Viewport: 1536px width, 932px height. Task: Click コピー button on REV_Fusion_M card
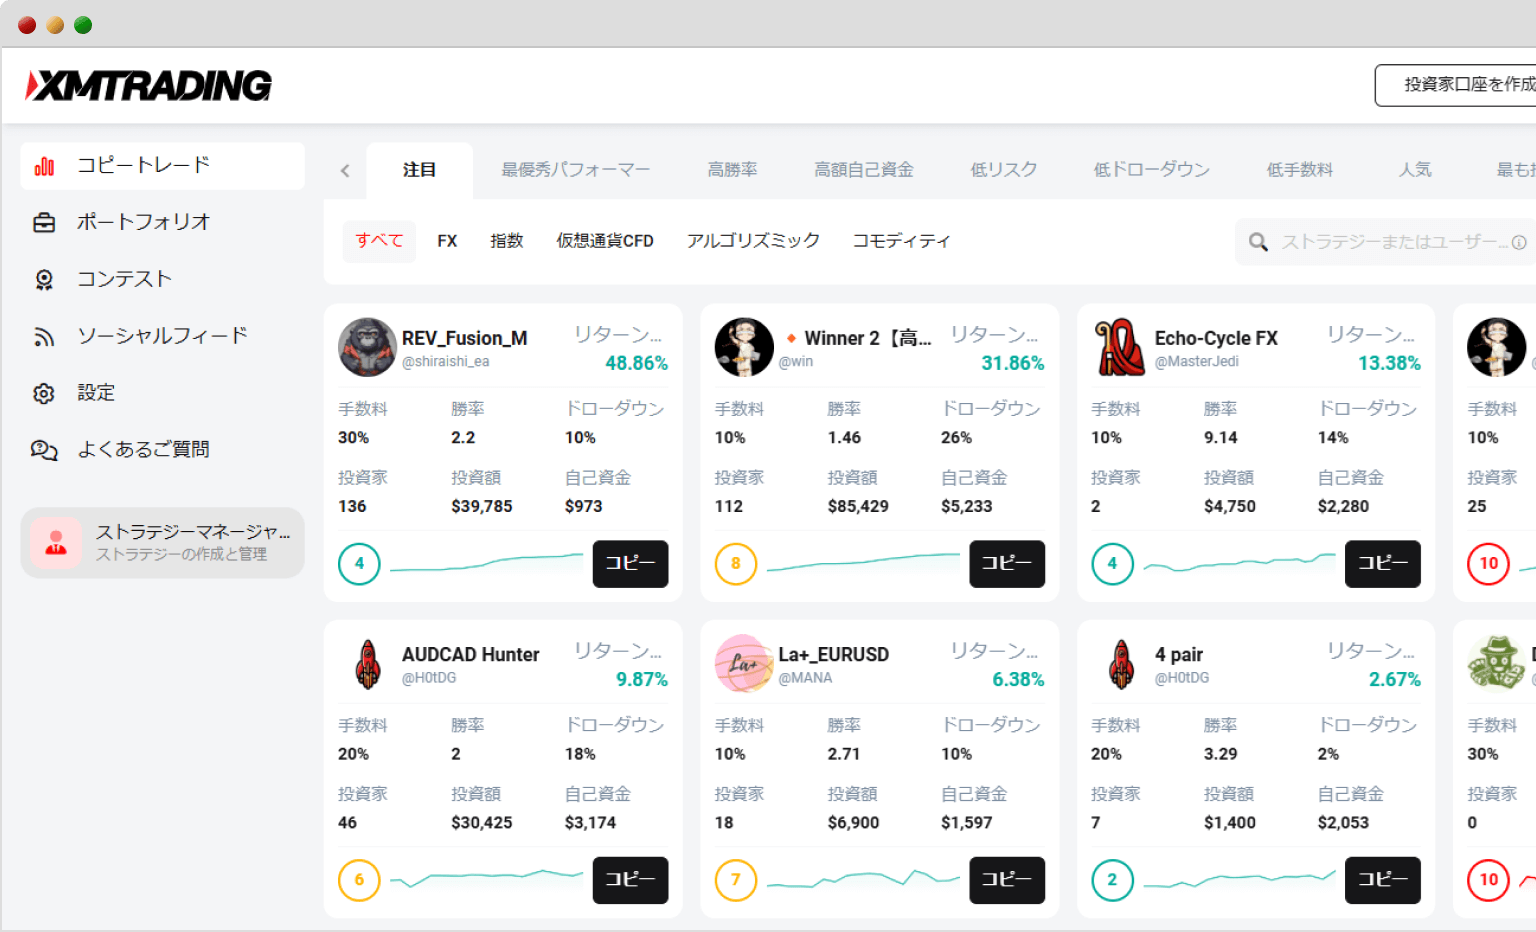click(x=630, y=564)
